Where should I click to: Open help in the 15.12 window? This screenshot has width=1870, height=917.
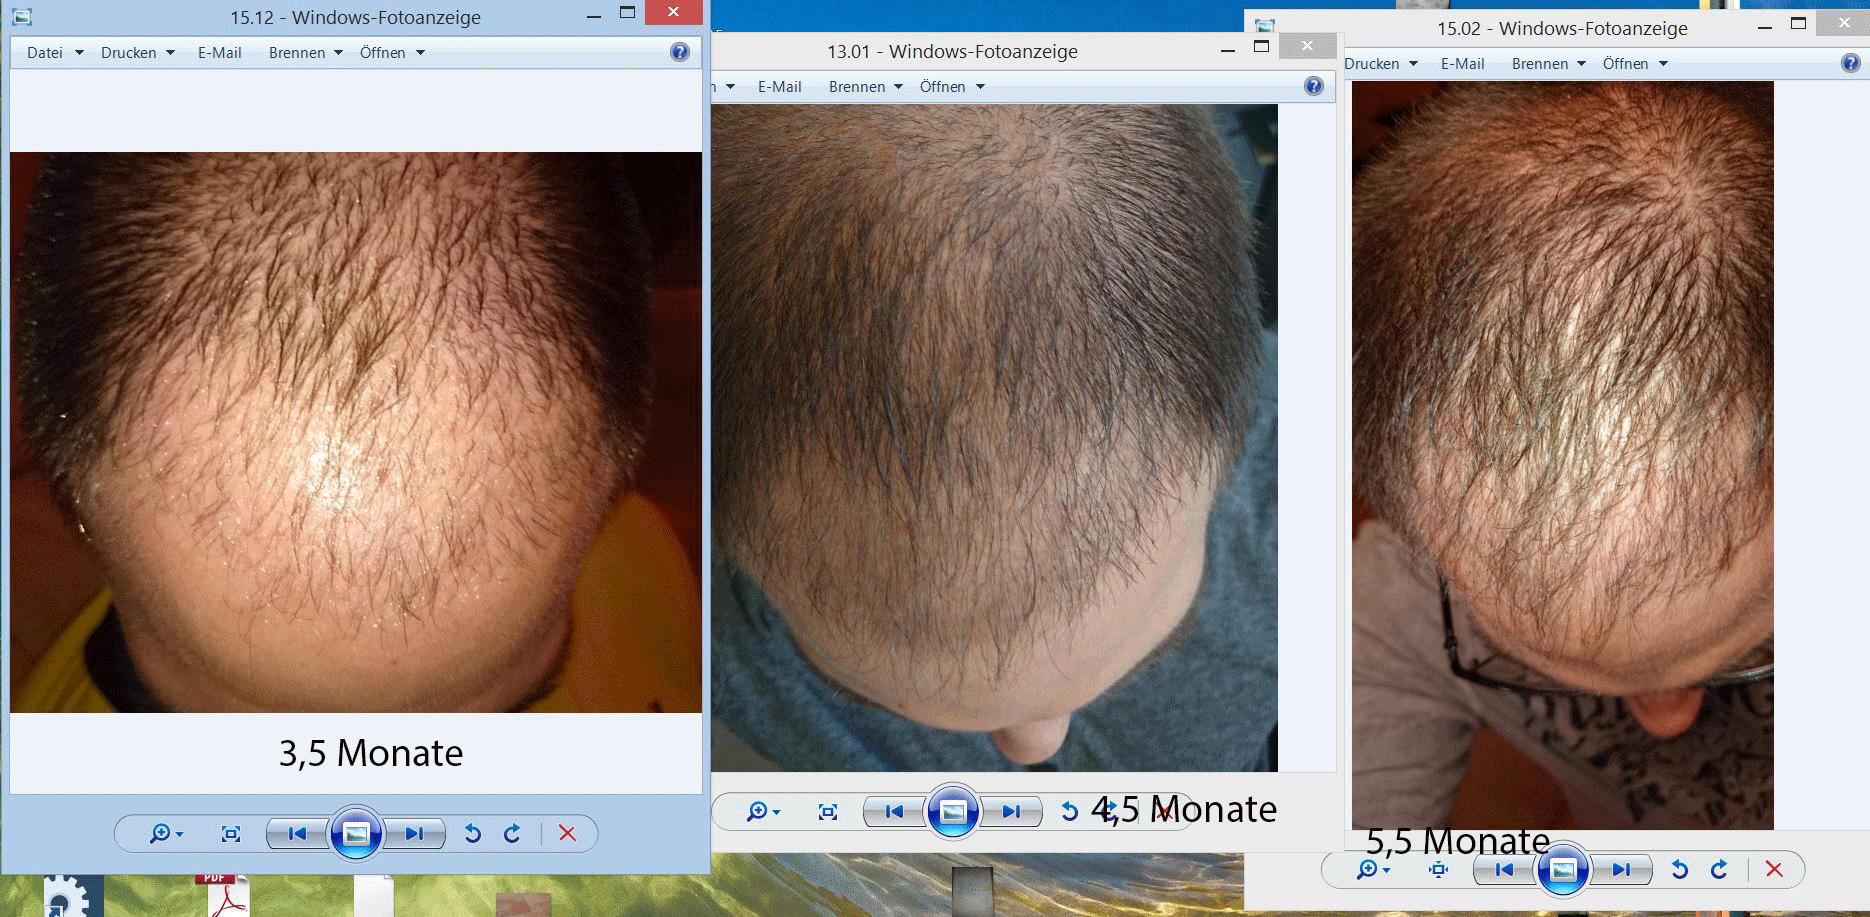(x=679, y=52)
